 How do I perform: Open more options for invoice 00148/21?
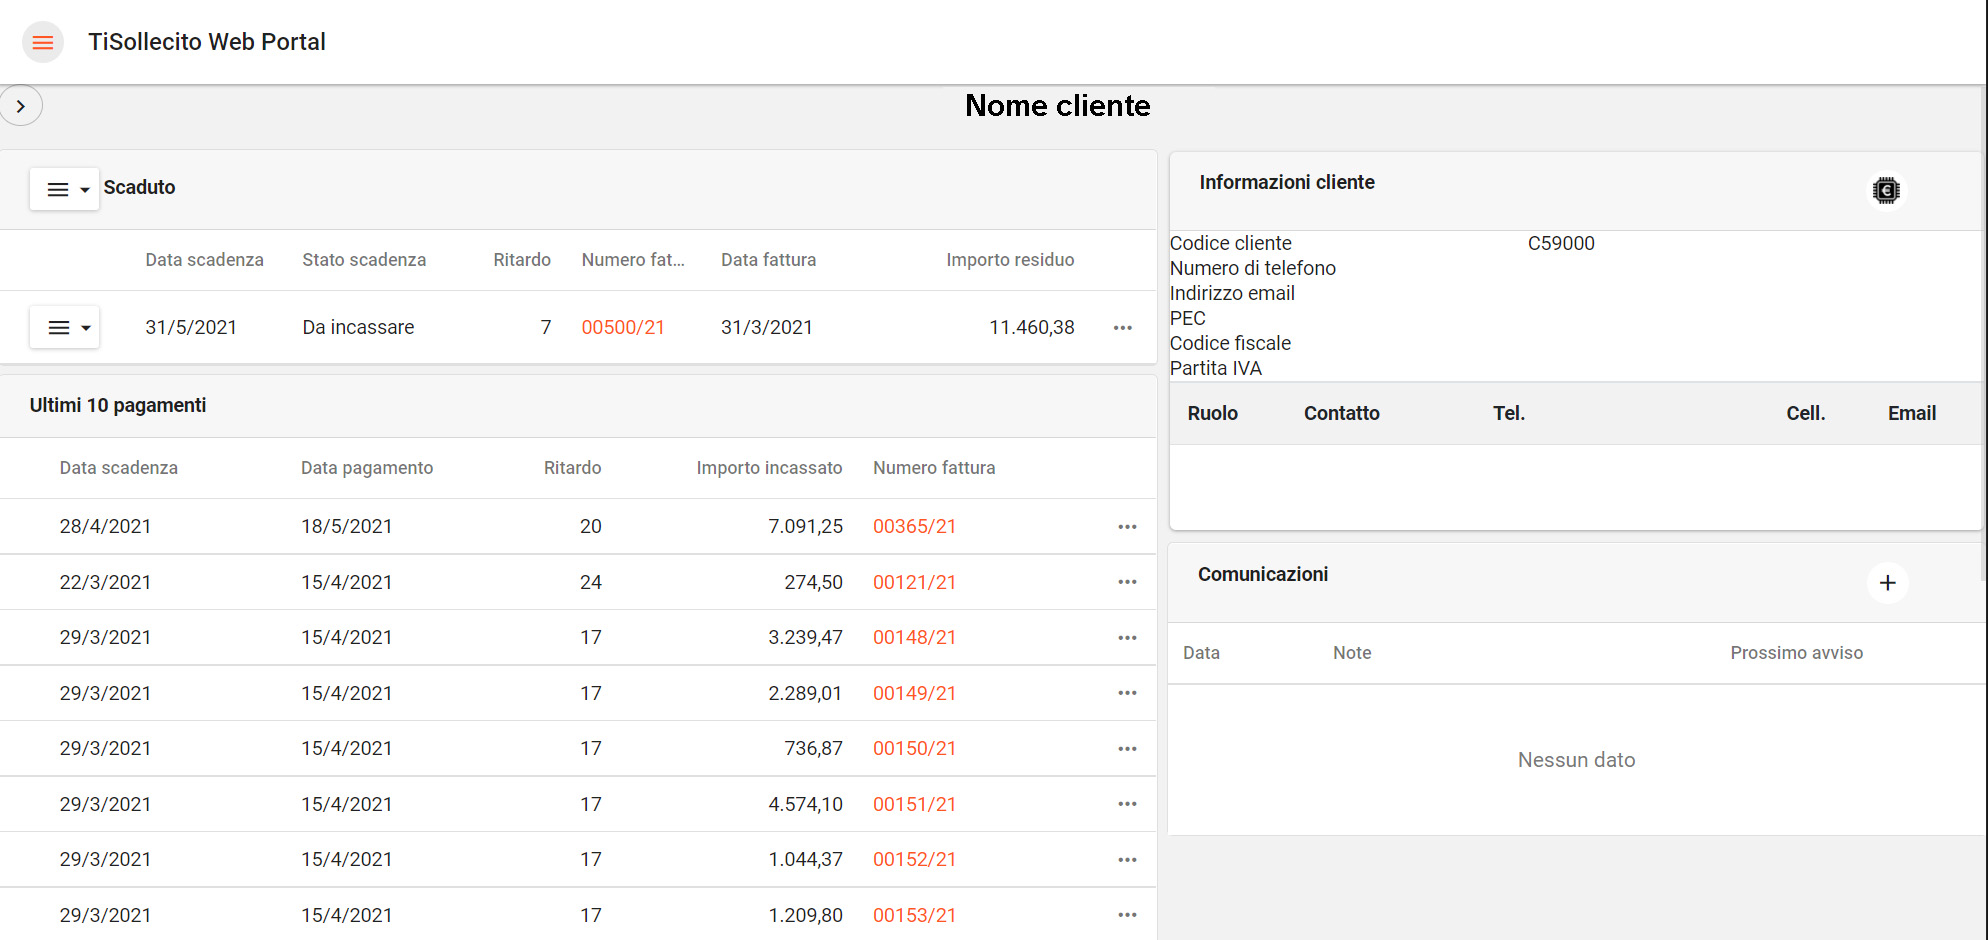[x=1127, y=637]
